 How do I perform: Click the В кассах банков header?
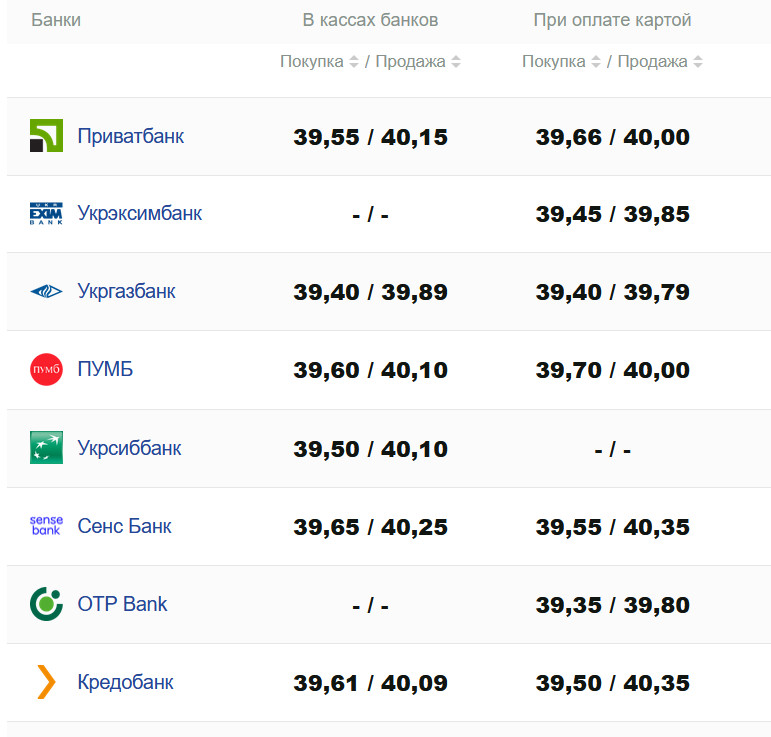[x=370, y=20]
